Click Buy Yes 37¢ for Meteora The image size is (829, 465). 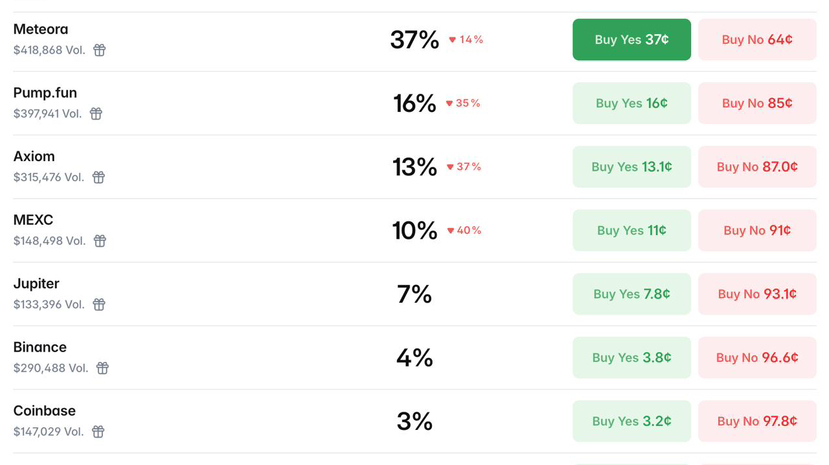(x=631, y=40)
